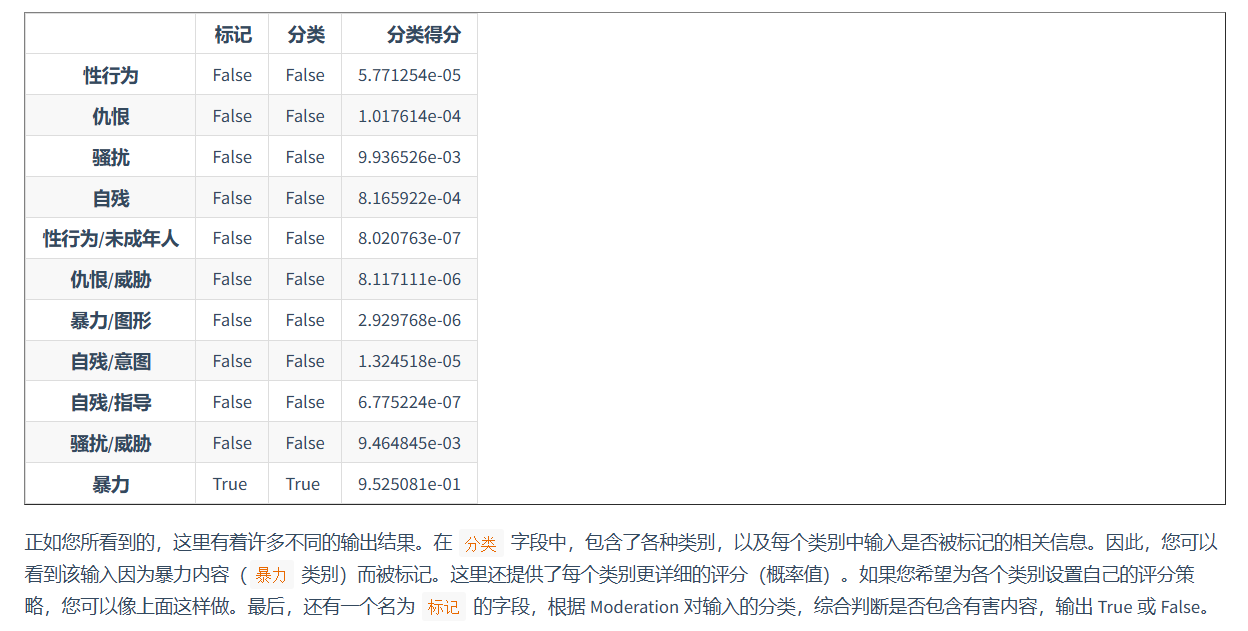Click the 自残/意图 row header
The width and height of the screenshot is (1248, 631).
point(110,362)
